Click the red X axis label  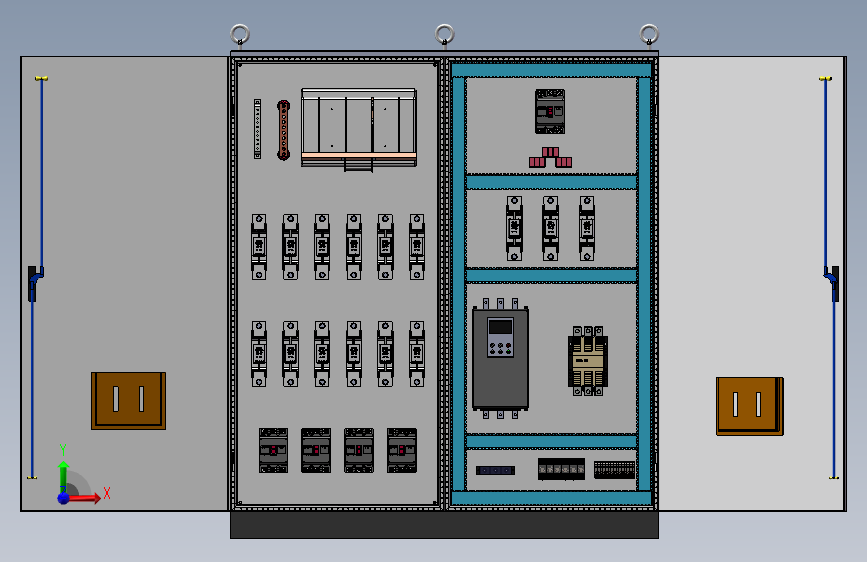[x=107, y=493]
